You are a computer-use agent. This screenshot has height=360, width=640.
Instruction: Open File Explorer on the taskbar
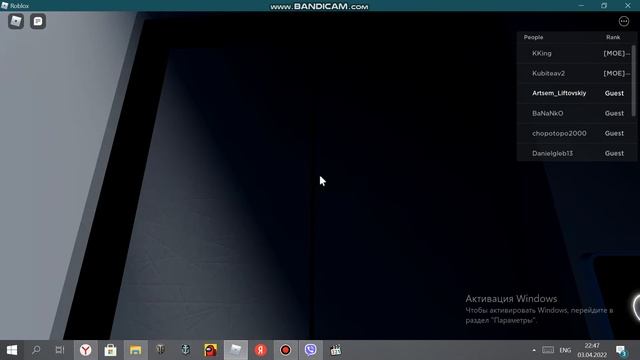pyautogui.click(x=136, y=350)
